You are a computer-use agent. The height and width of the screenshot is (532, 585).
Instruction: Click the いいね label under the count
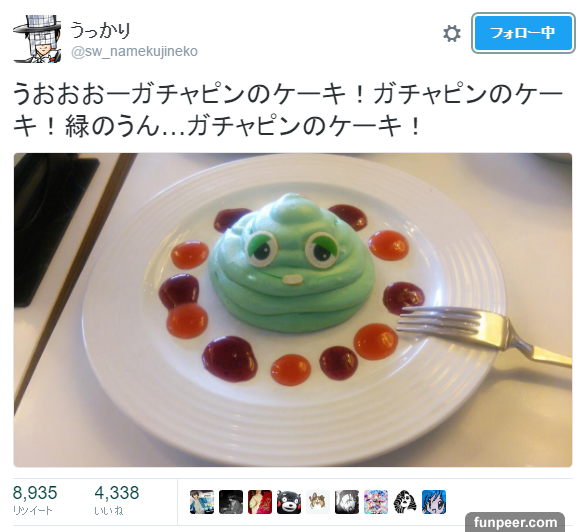click(x=109, y=510)
